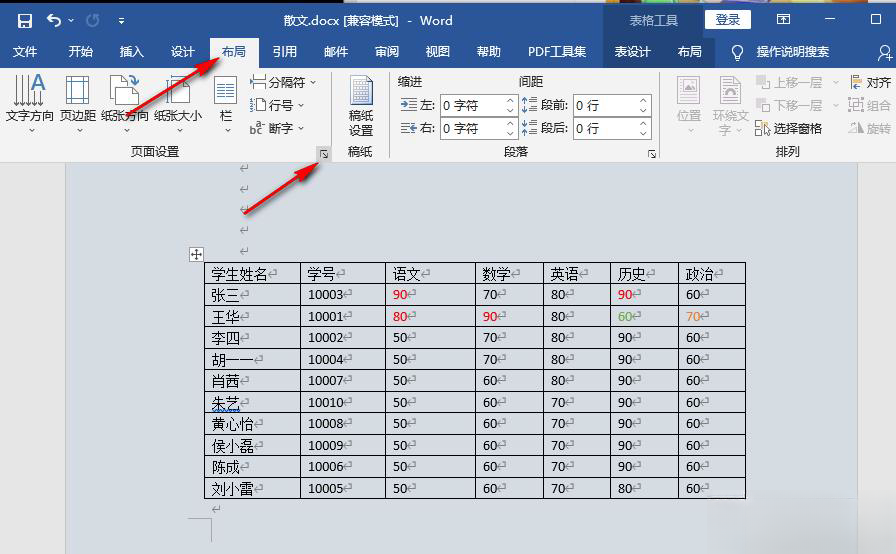Click the Undo arrow icon
The image size is (896, 554).
tap(54, 21)
